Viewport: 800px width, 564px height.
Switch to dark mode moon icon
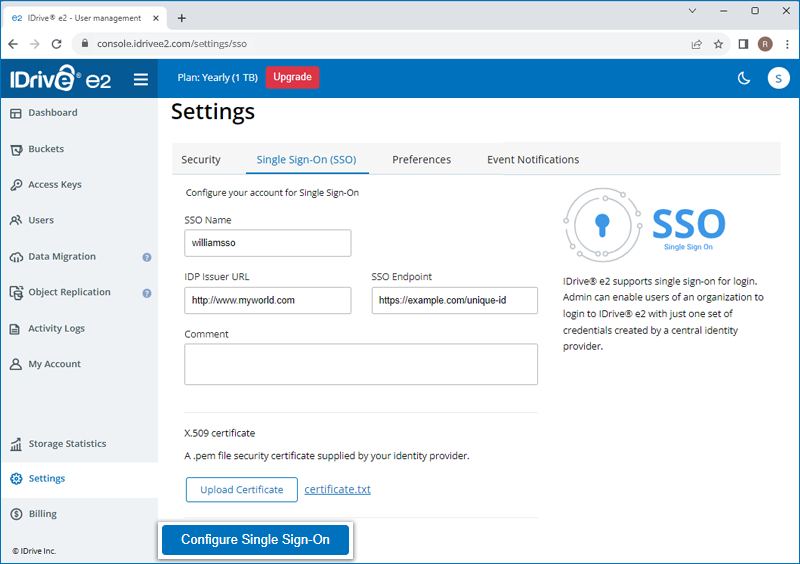click(744, 79)
